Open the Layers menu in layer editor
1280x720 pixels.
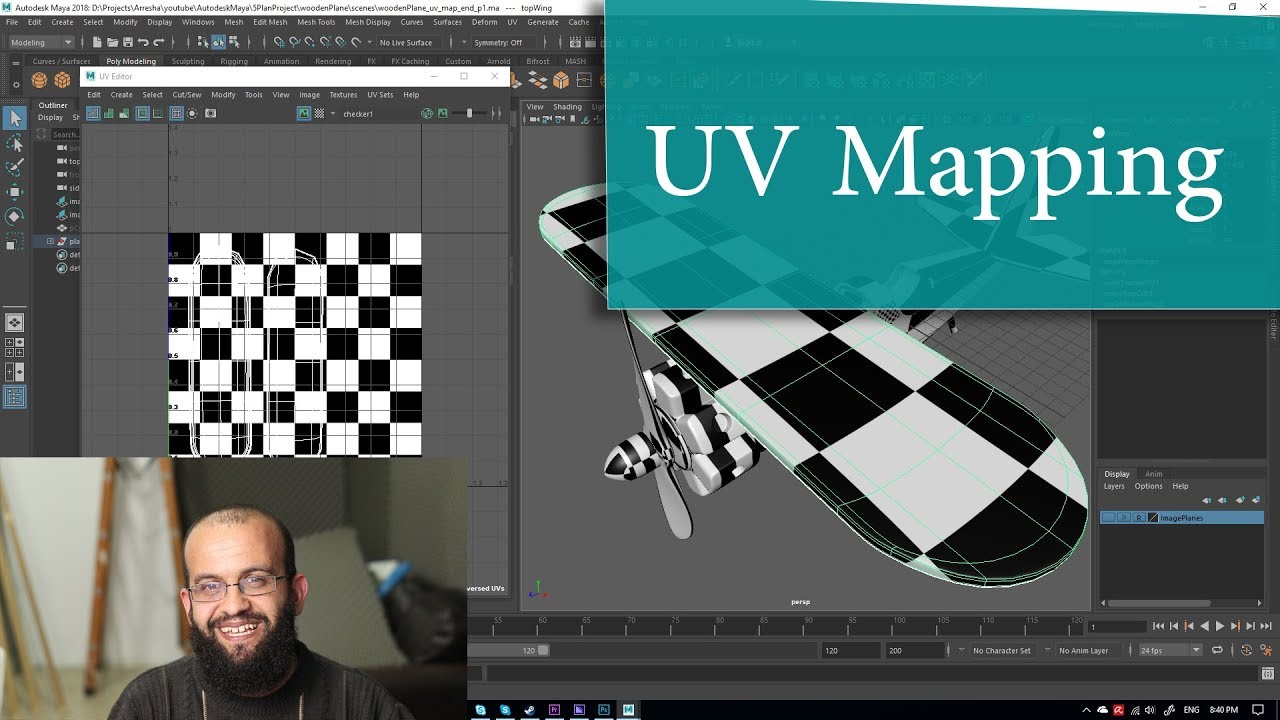[x=1114, y=486]
